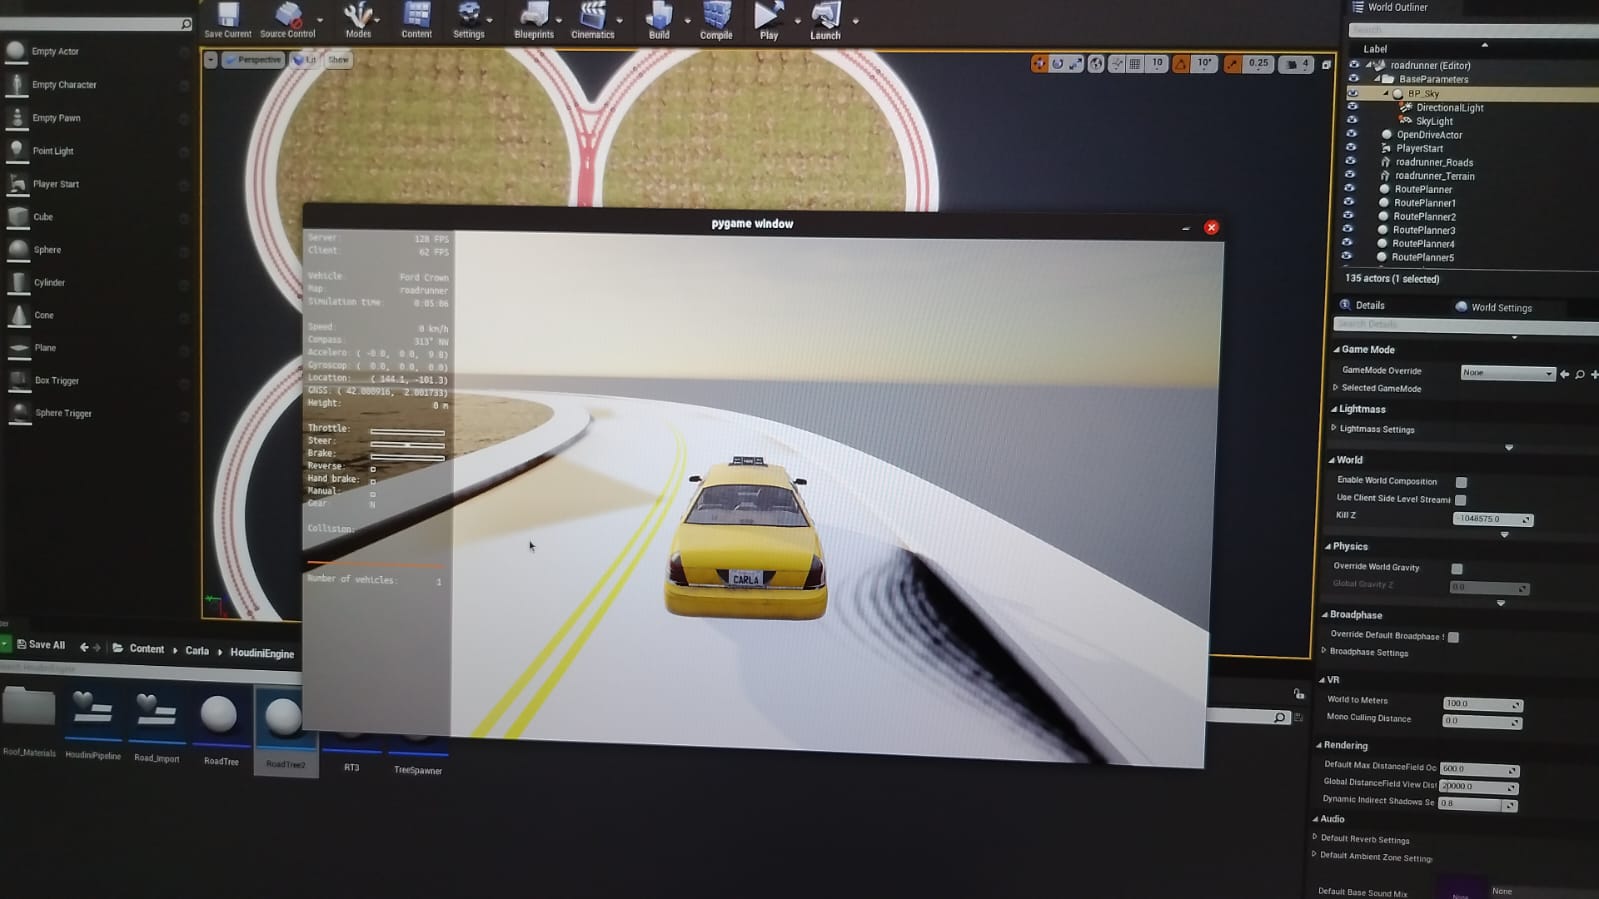This screenshot has width=1599, height=899.
Task: Open camera speed 4 setting
Action: click(x=1297, y=64)
